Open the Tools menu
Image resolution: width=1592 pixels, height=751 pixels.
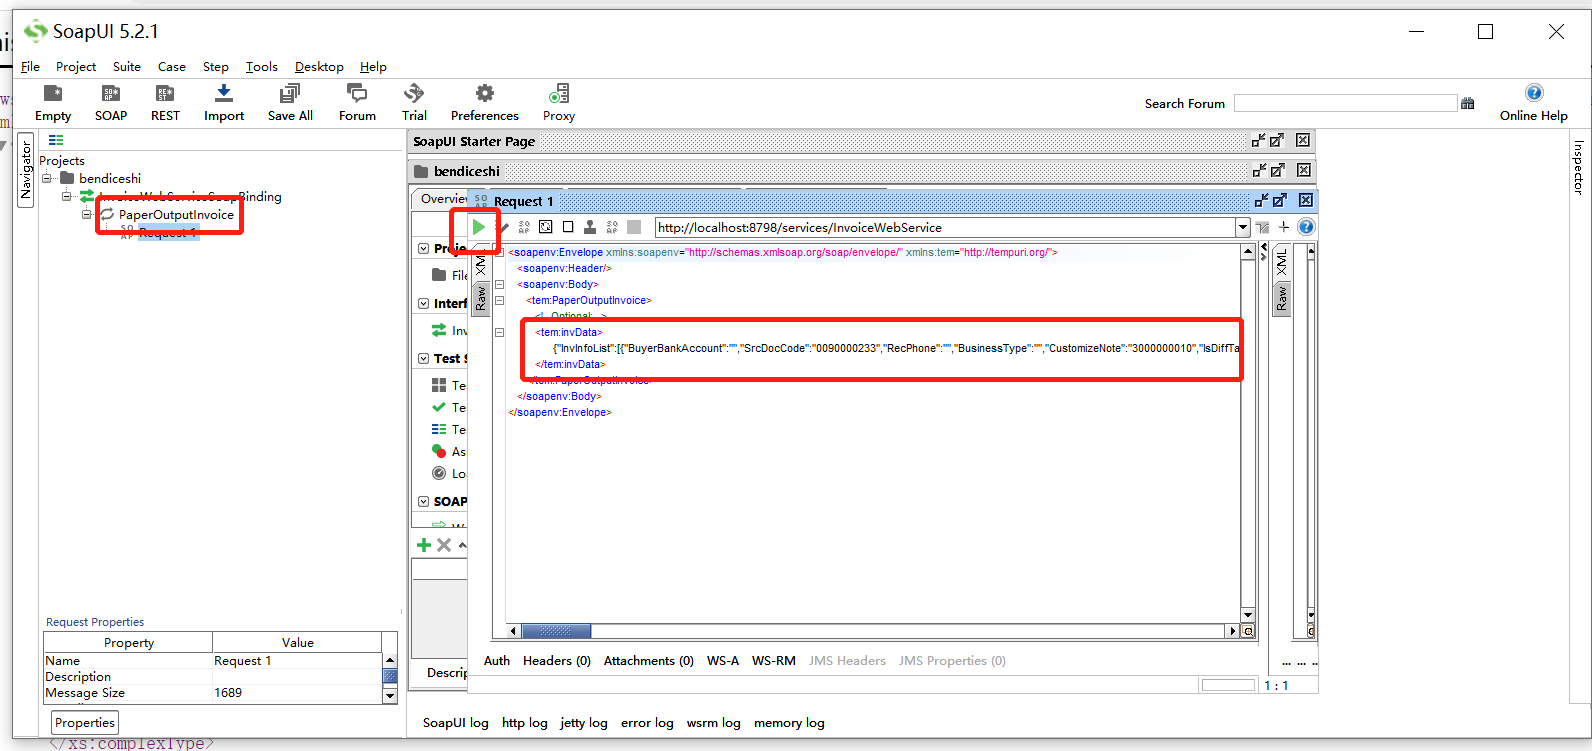[x=262, y=66]
